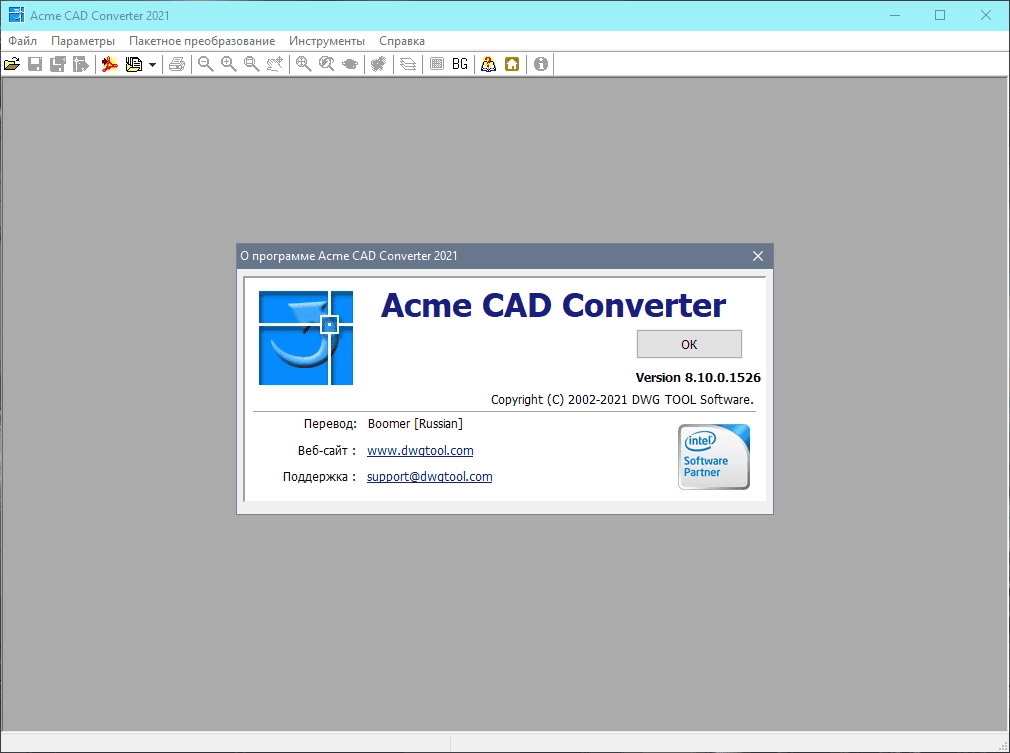Minimize the Acme CAD Converter window
The height and width of the screenshot is (753, 1010).
click(x=895, y=15)
